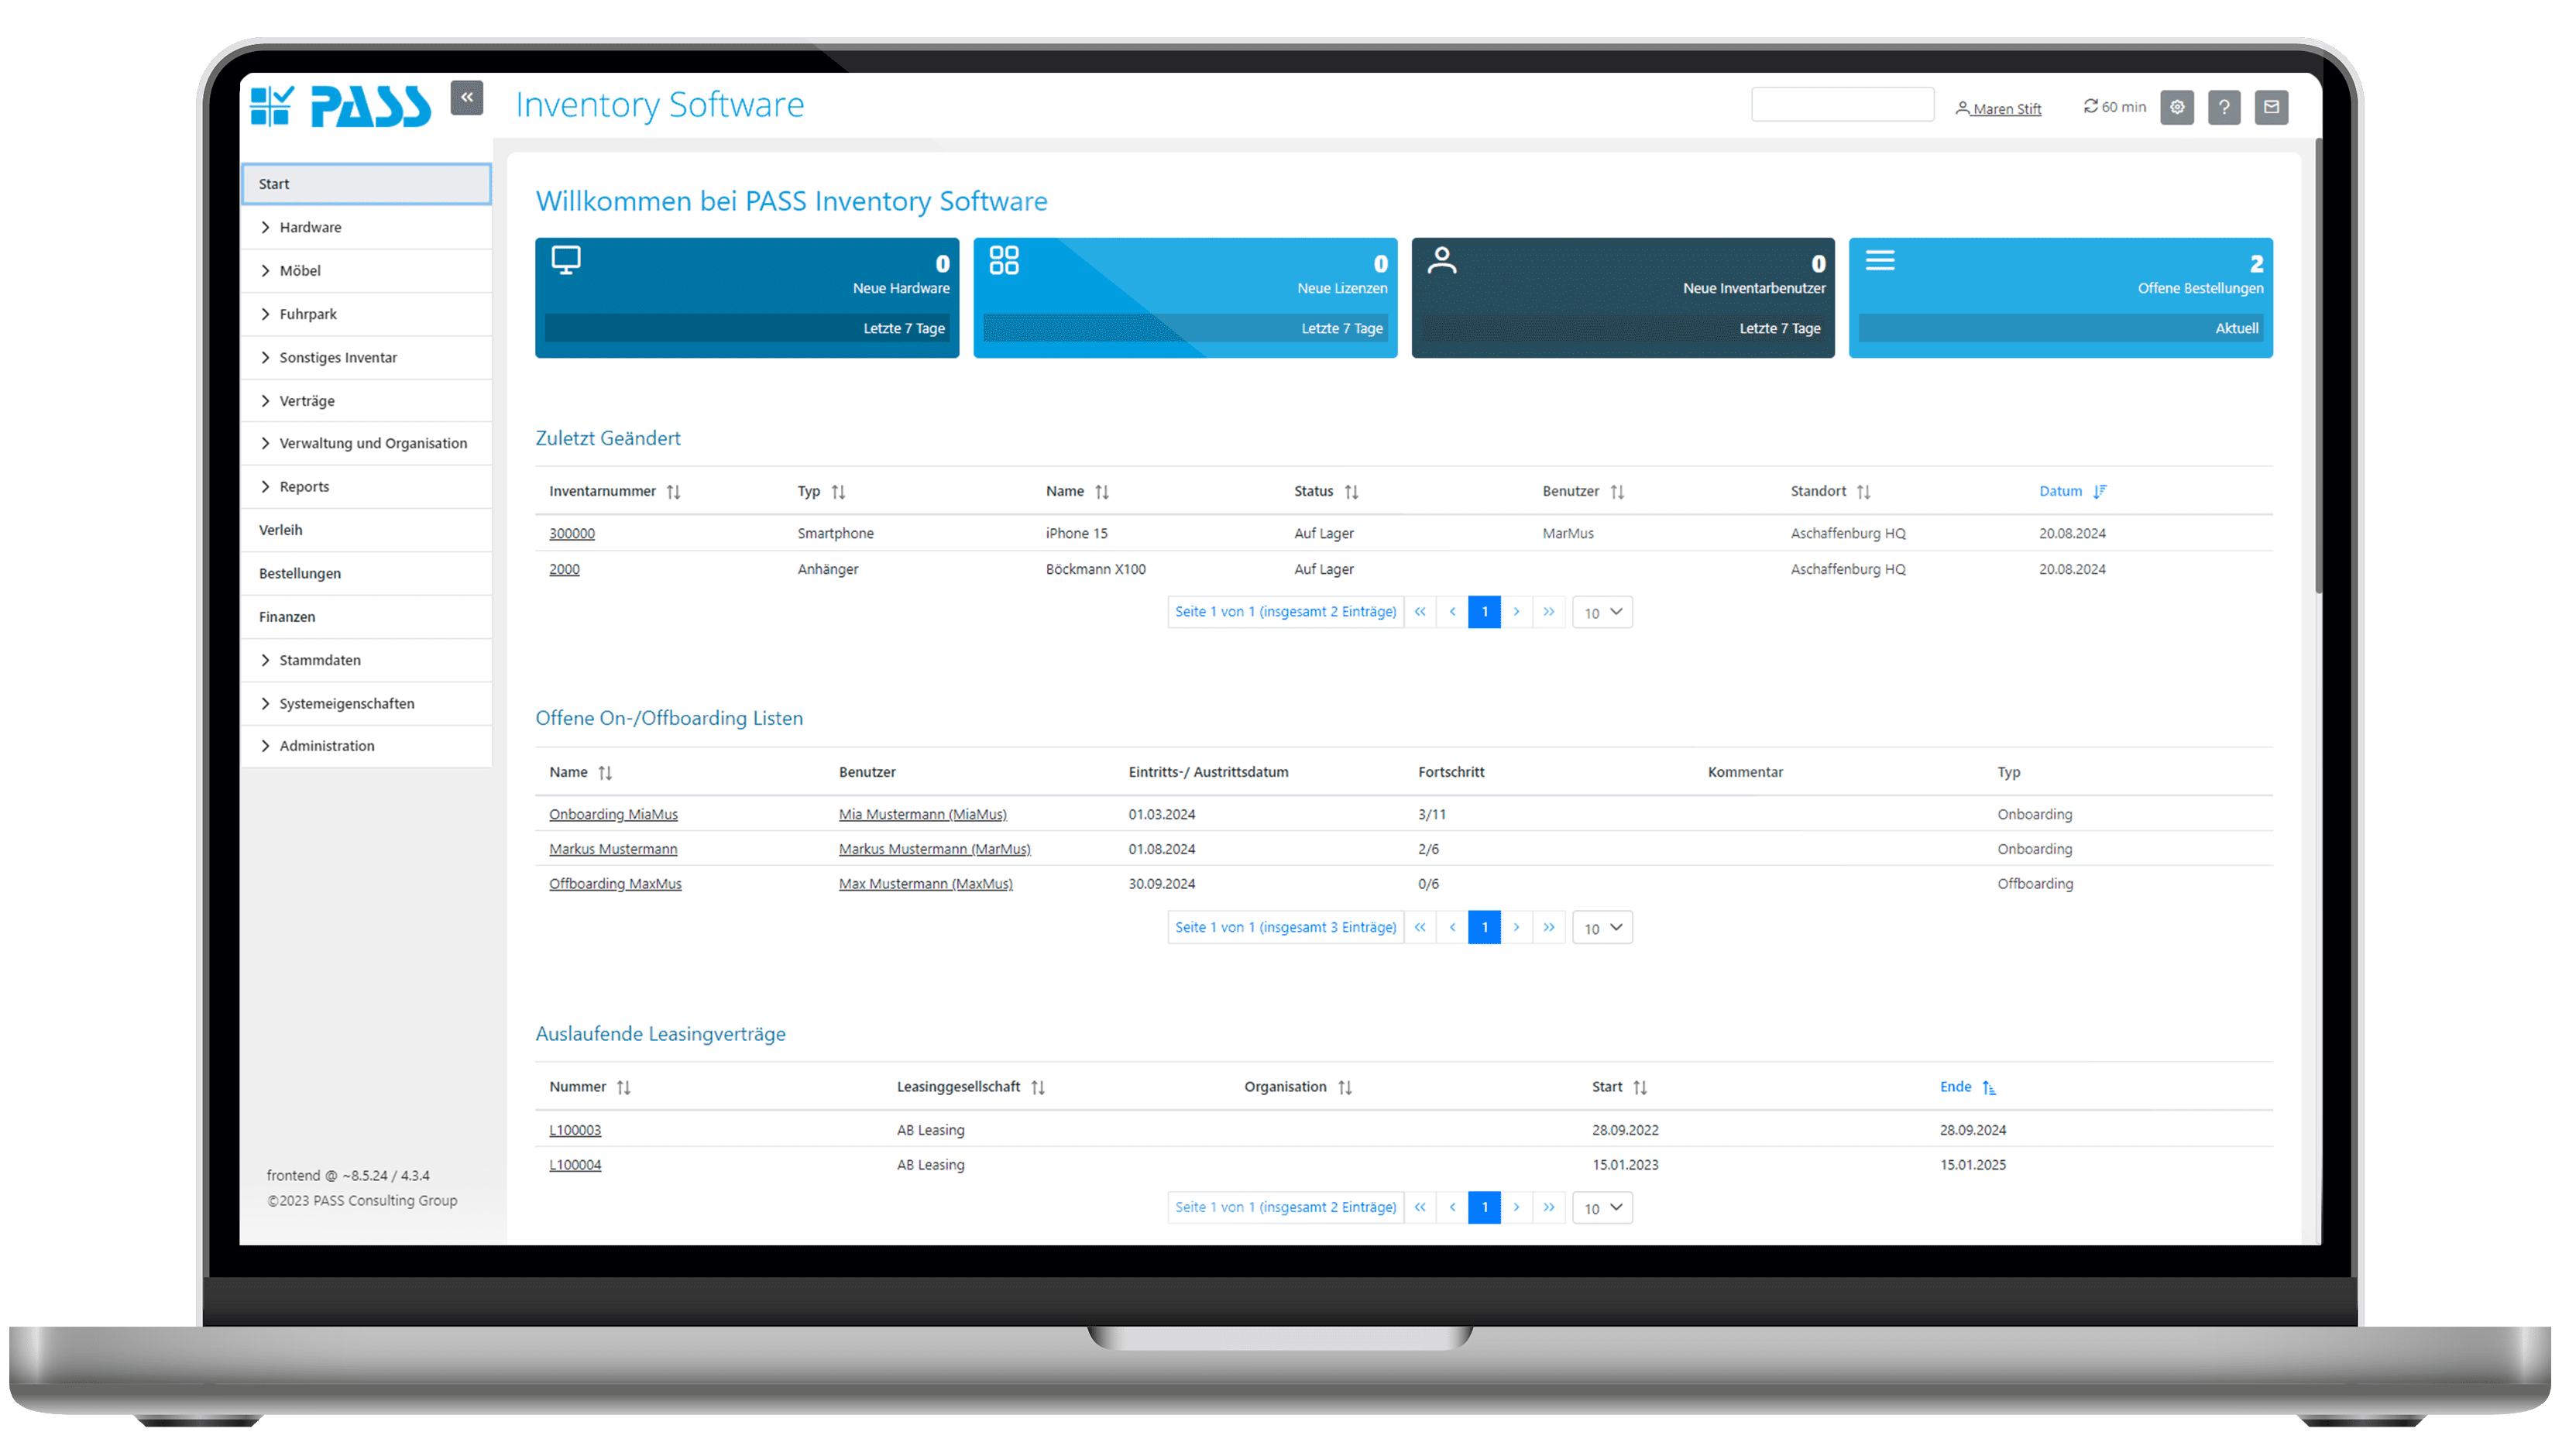Click the PASS logo
The width and height of the screenshot is (2569, 1456).
341,106
